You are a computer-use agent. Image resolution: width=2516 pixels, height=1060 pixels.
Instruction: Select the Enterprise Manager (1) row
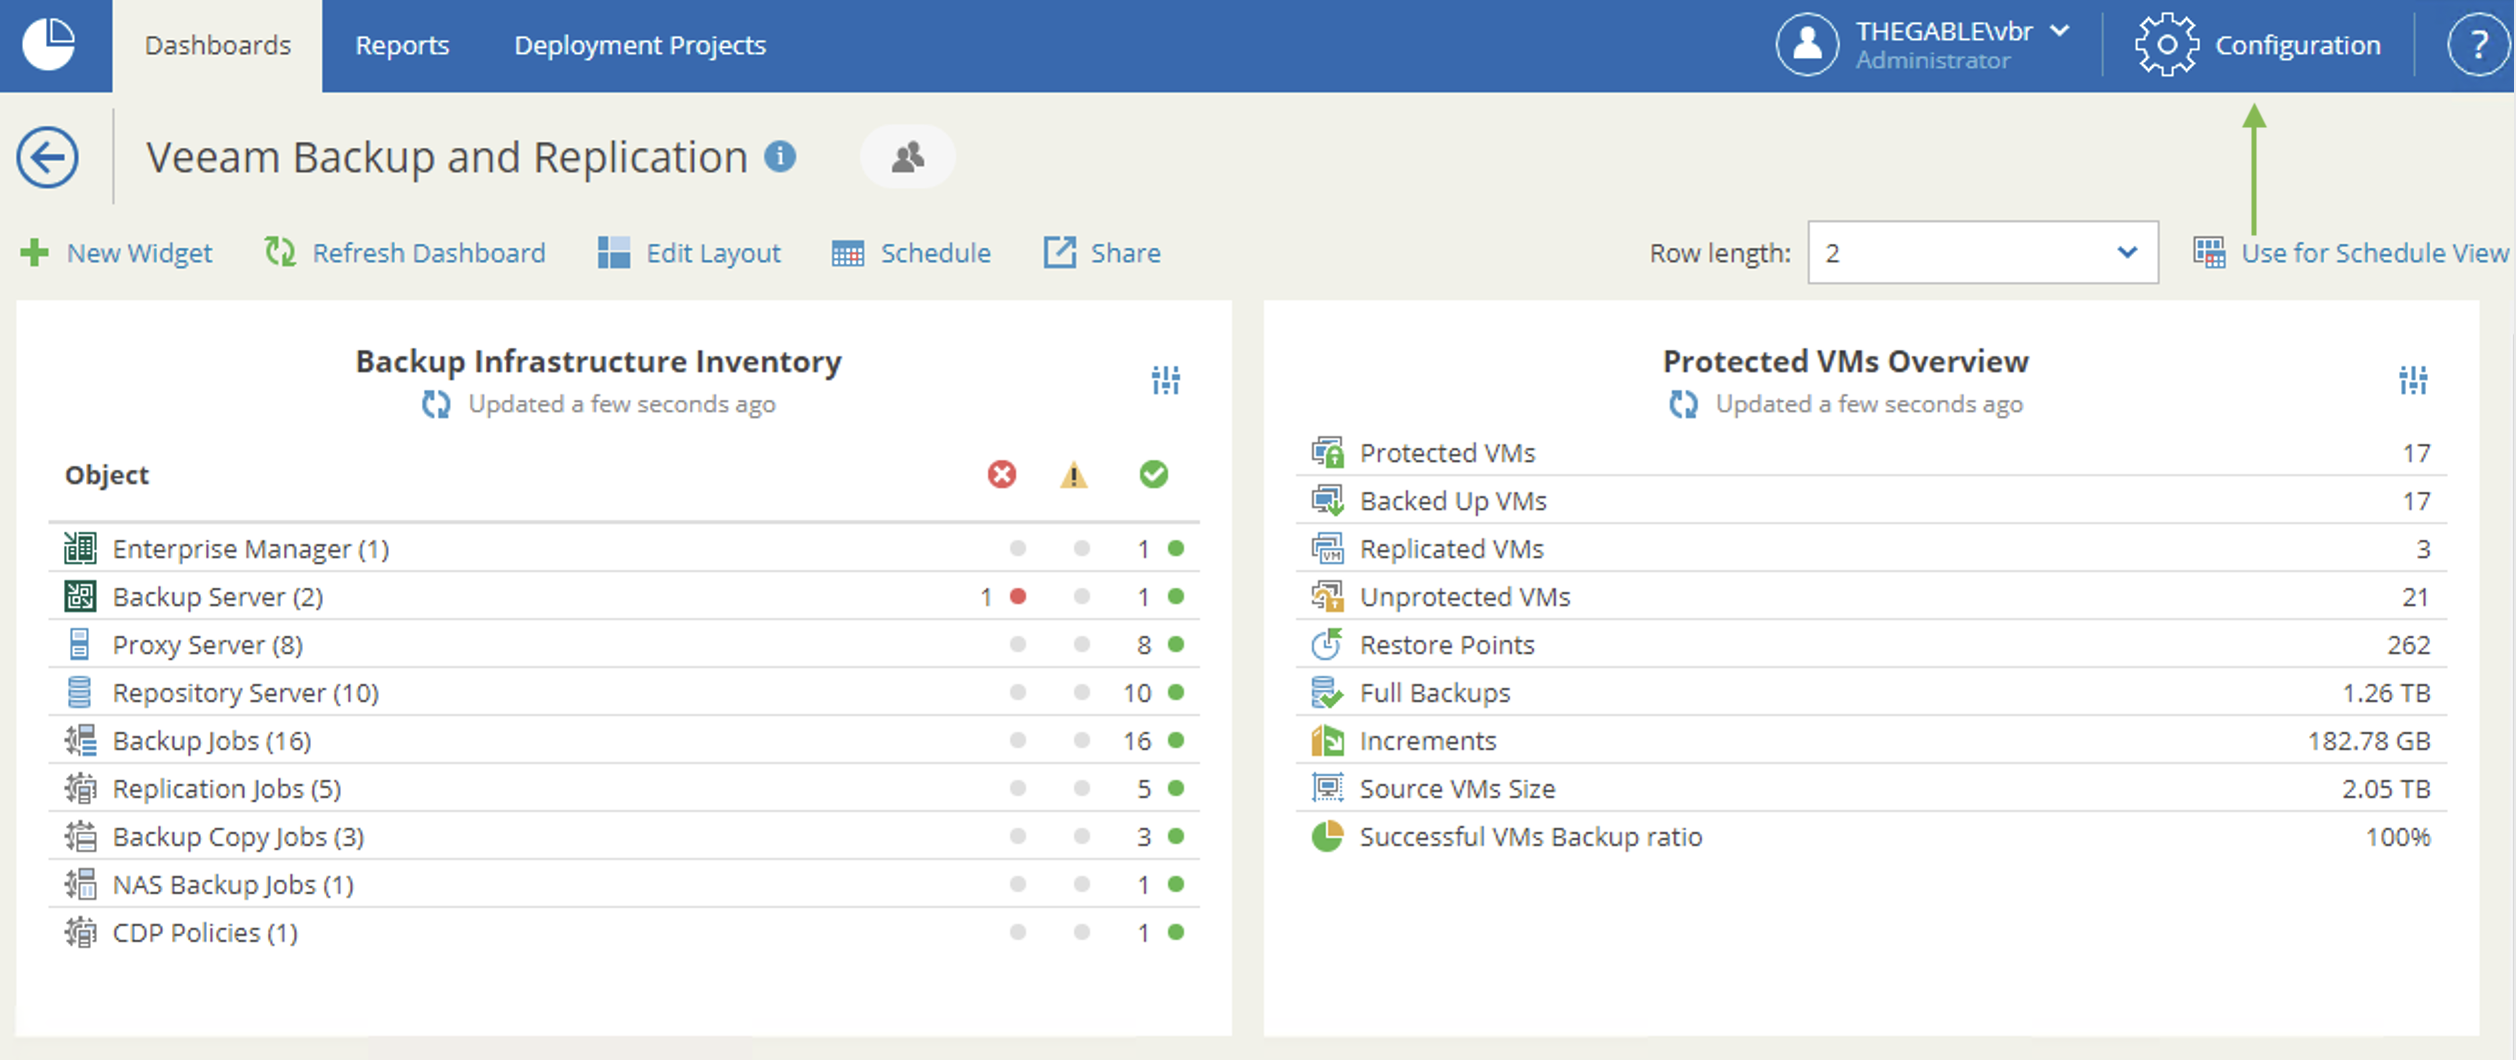[624, 548]
